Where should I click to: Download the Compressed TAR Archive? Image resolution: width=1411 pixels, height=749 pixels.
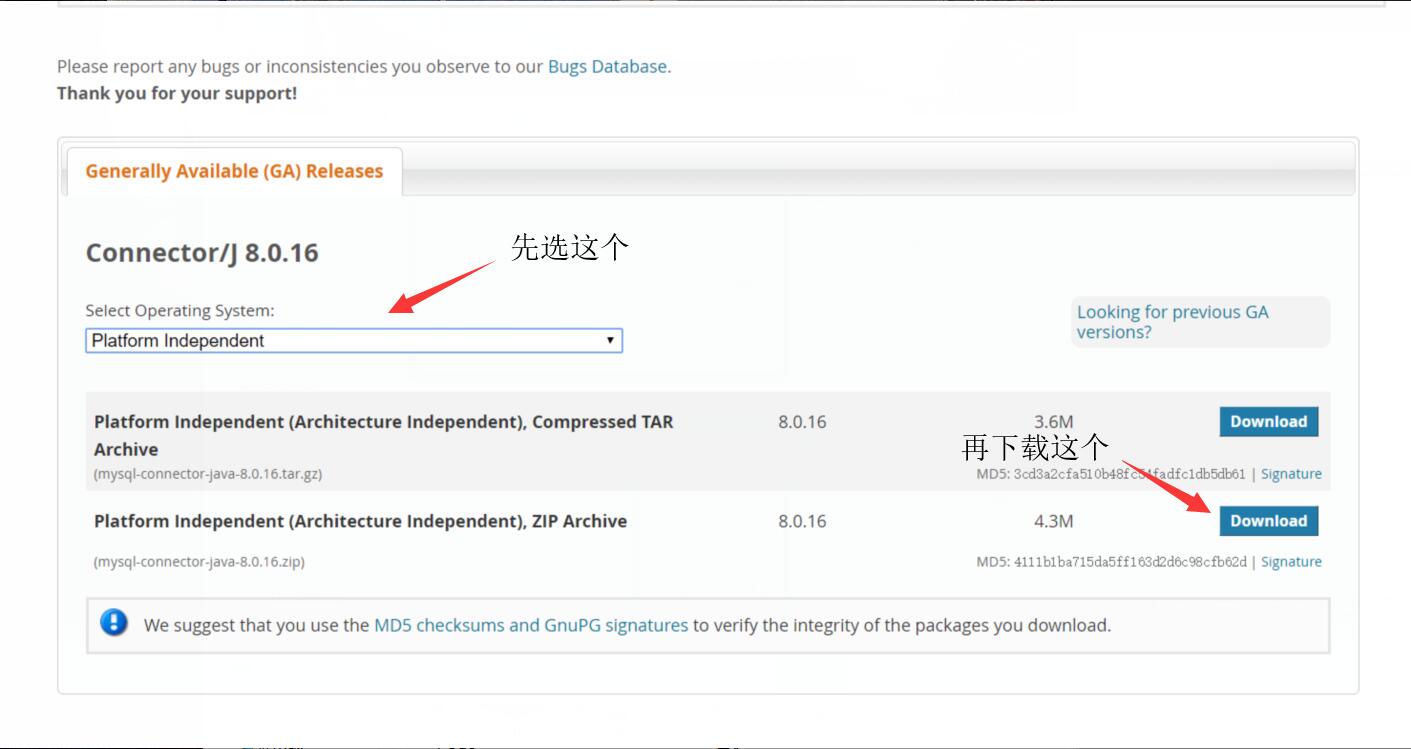coord(1268,421)
